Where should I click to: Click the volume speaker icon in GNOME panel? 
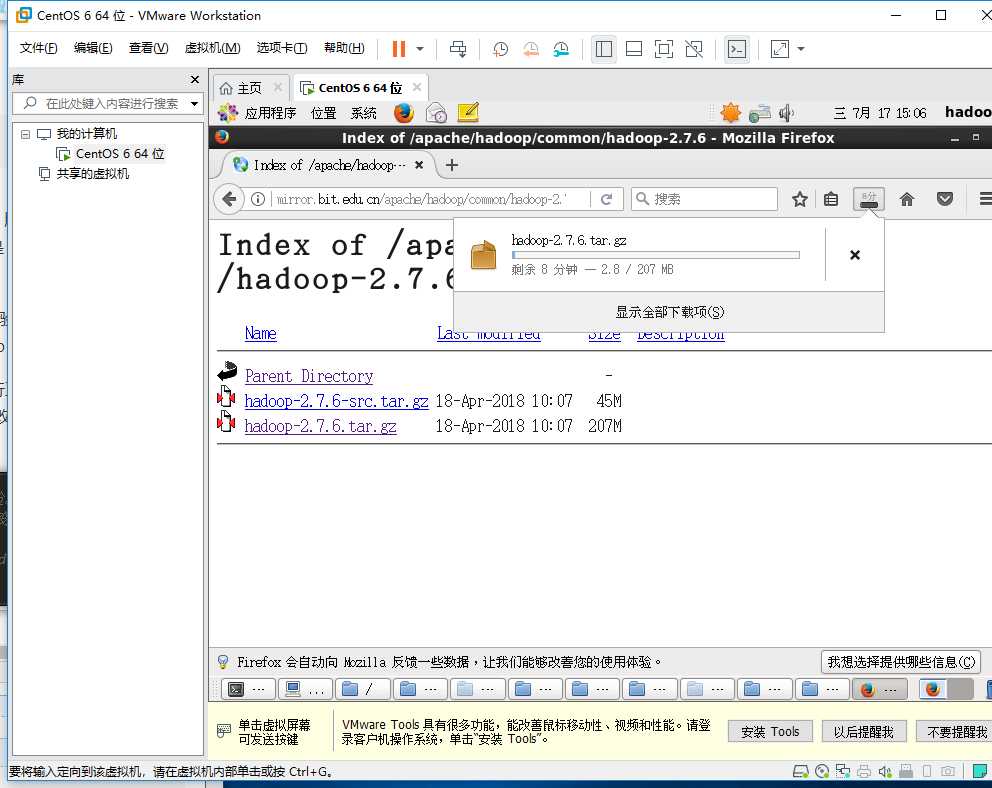tap(786, 113)
